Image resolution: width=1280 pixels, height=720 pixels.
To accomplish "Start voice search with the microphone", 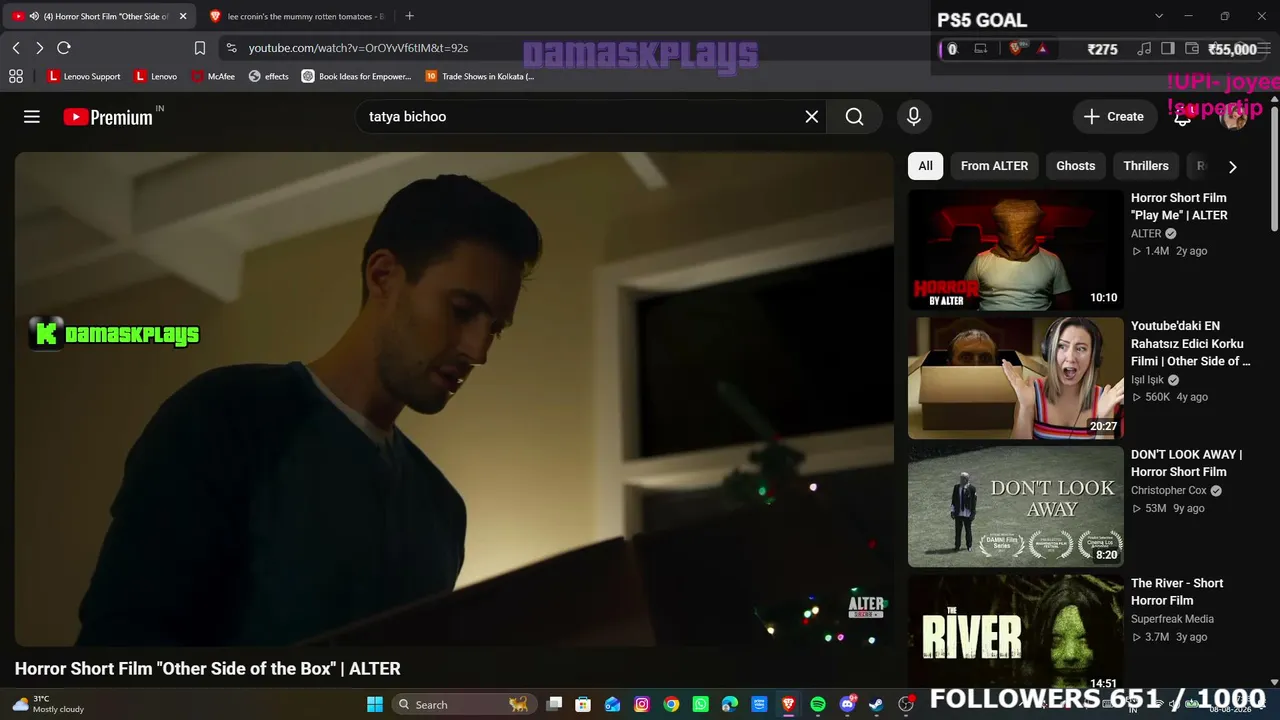I will [914, 117].
